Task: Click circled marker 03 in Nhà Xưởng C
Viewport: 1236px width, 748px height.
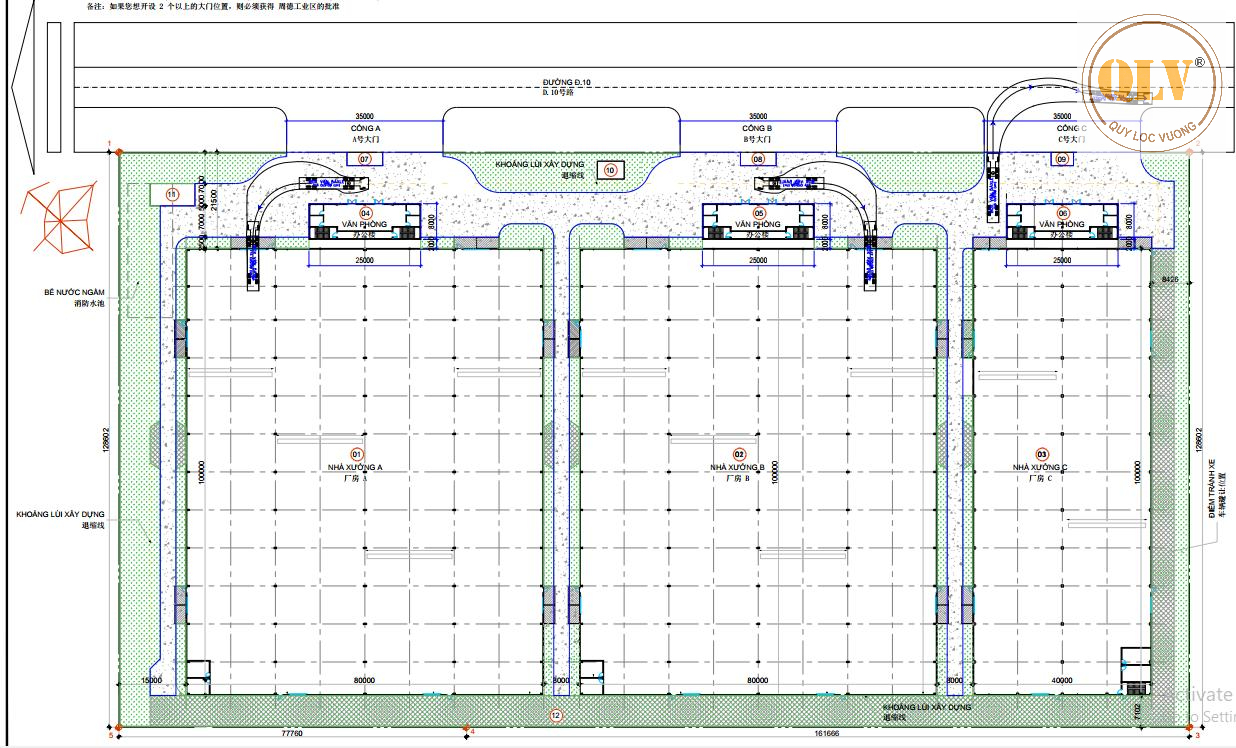Action: point(1042,454)
